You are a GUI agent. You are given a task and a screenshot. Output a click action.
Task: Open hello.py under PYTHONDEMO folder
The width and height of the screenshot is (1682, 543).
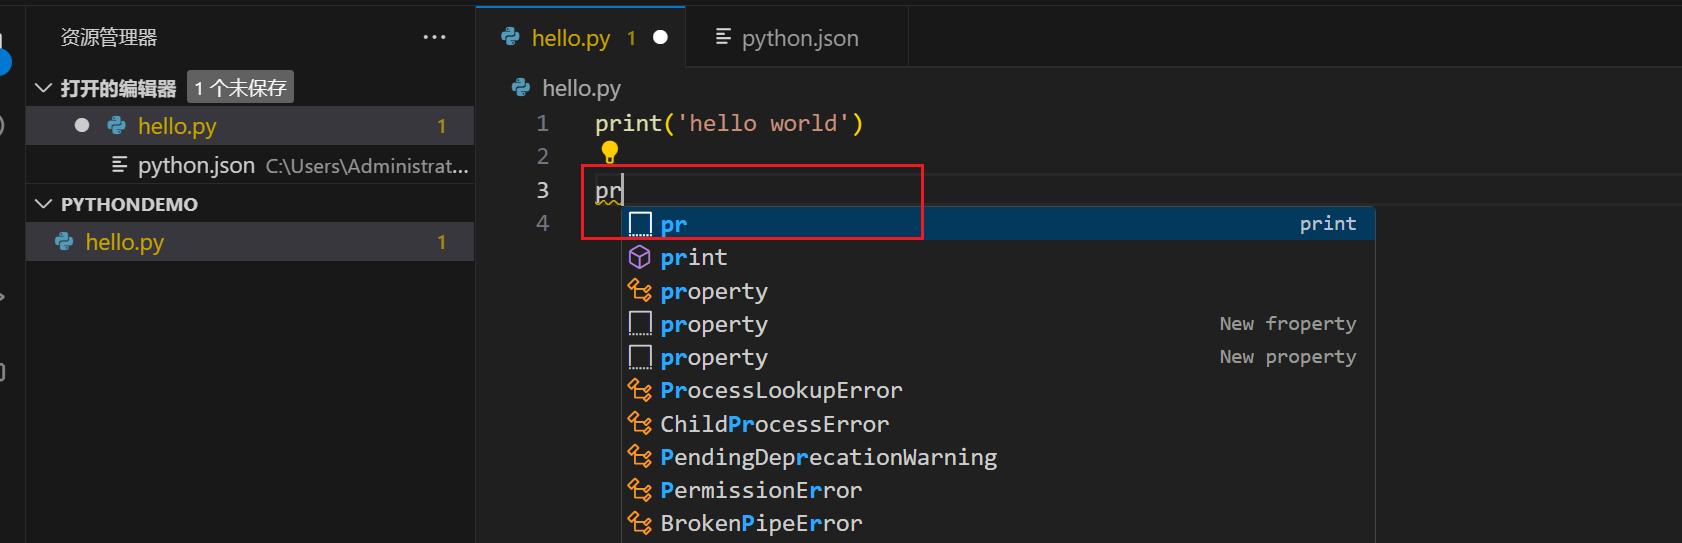point(250,242)
